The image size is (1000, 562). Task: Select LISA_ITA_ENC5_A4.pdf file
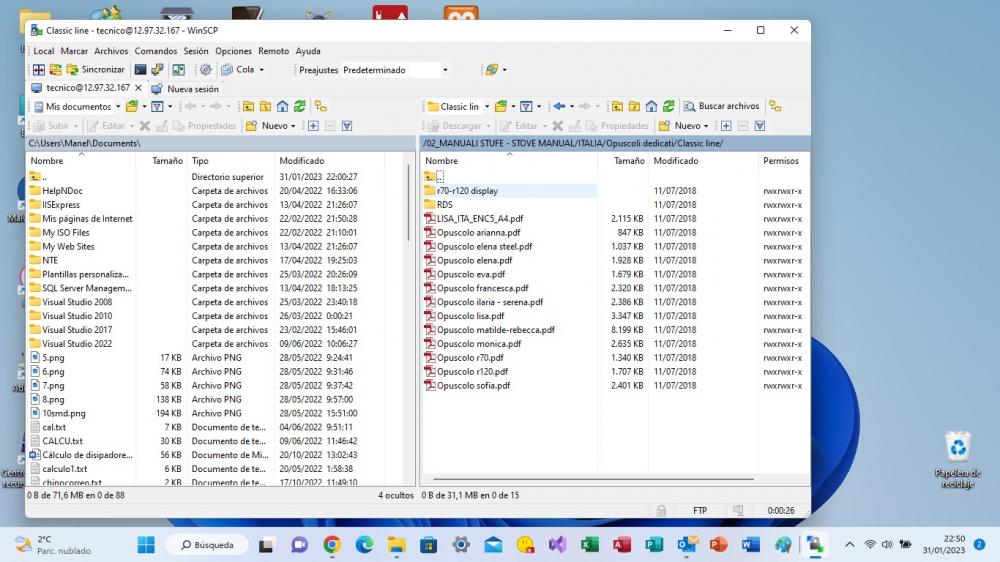pos(480,219)
